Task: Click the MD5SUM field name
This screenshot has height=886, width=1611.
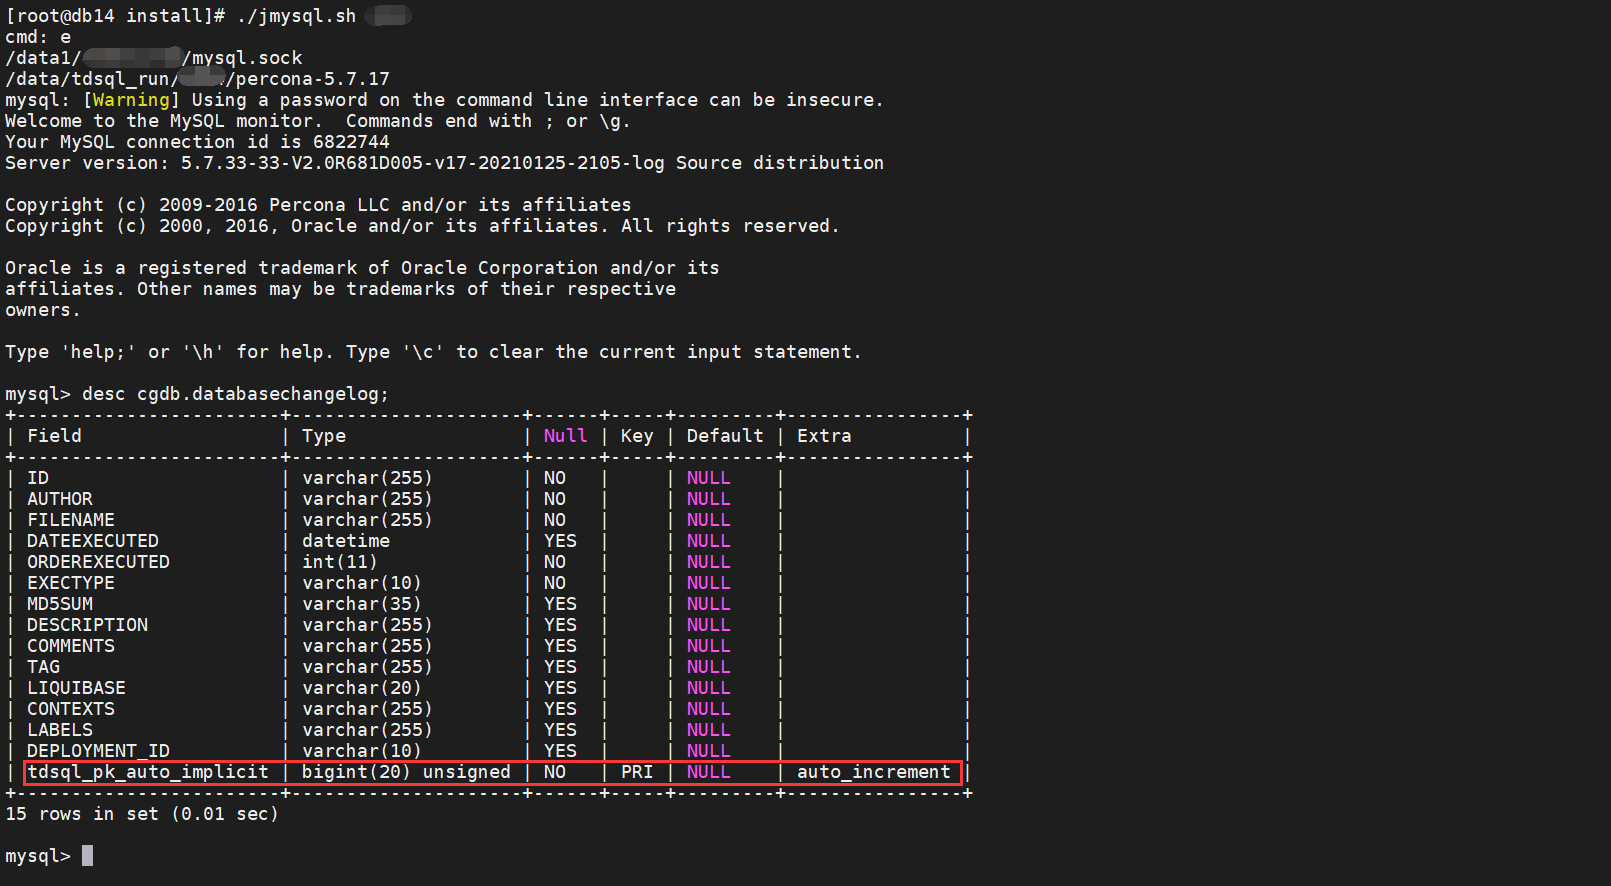Action: coord(60,604)
